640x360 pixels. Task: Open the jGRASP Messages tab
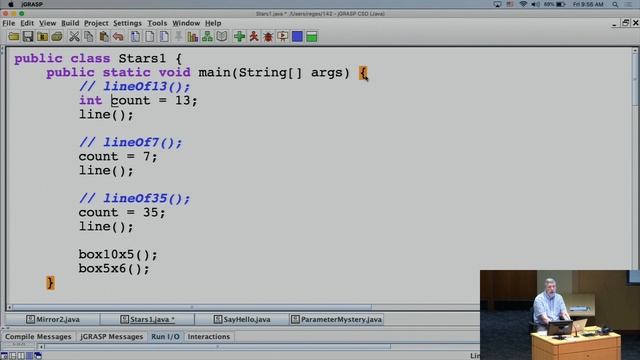tap(111, 337)
